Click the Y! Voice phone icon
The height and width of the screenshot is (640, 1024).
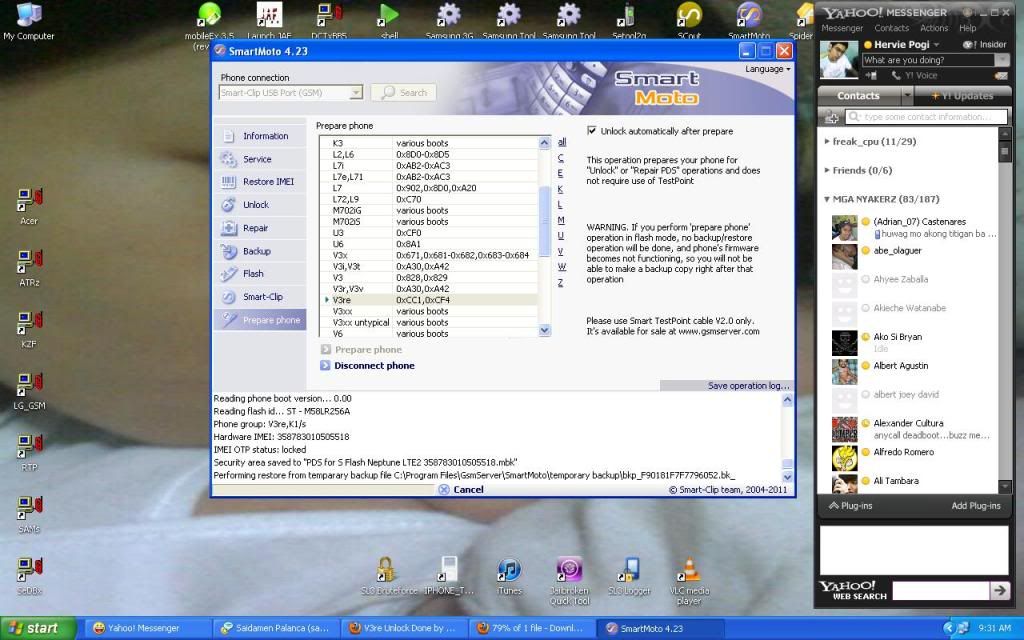click(896, 76)
